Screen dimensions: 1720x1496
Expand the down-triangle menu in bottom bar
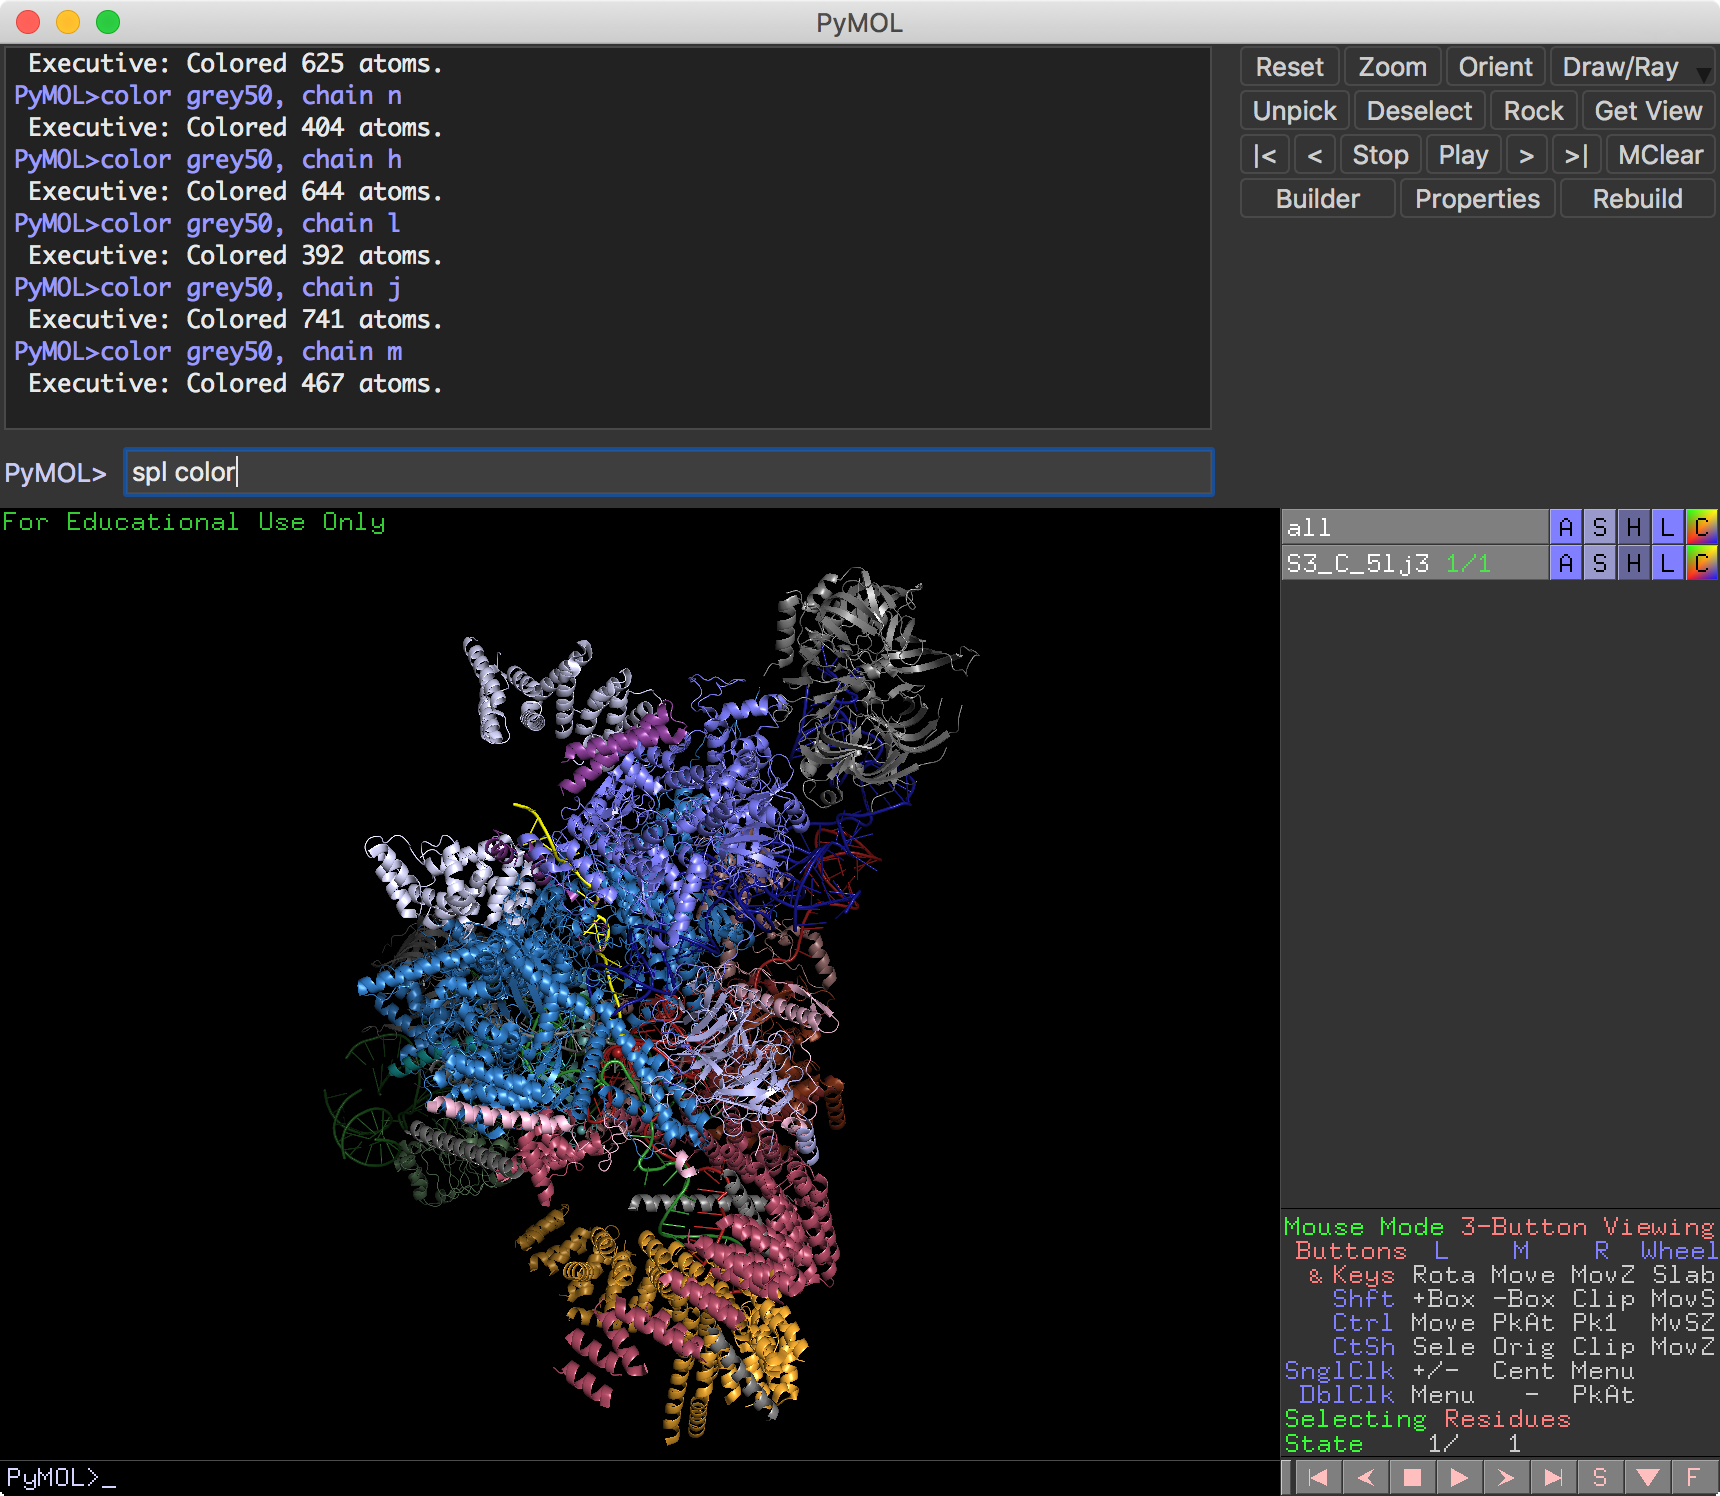pyautogui.click(x=1648, y=1477)
